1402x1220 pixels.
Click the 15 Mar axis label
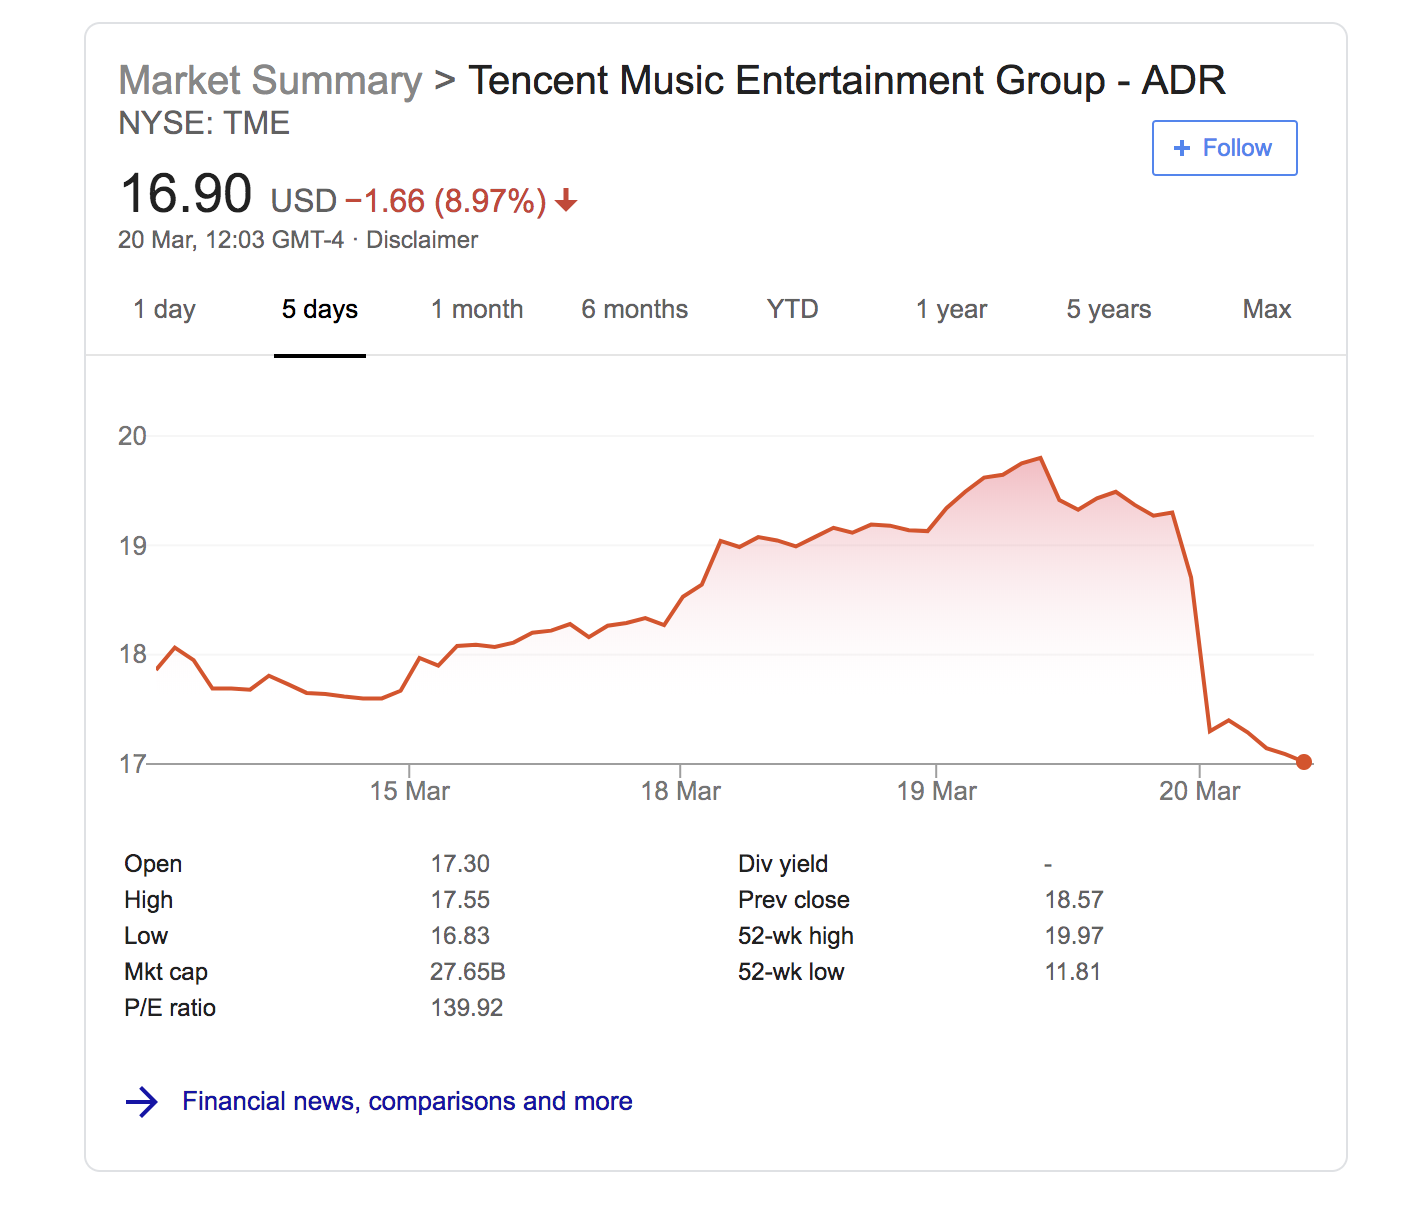[x=409, y=791]
